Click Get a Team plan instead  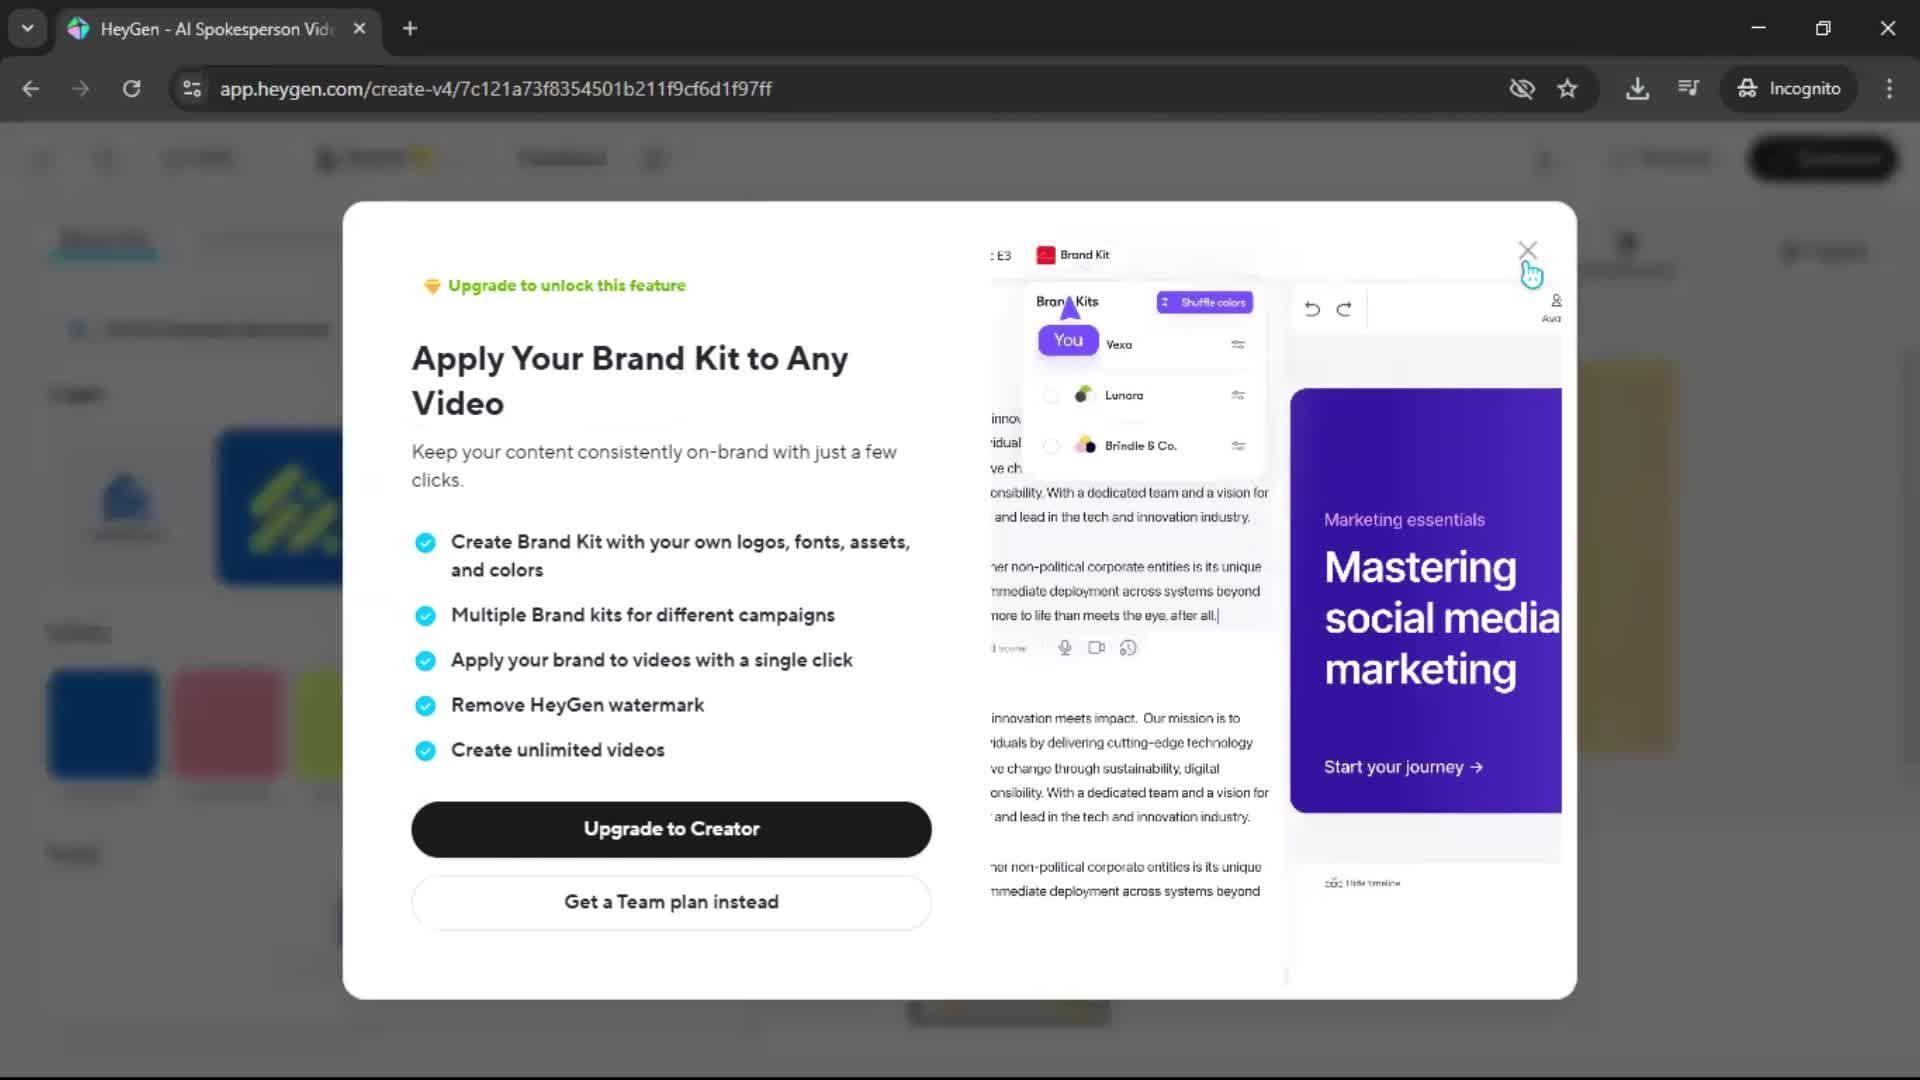click(671, 902)
